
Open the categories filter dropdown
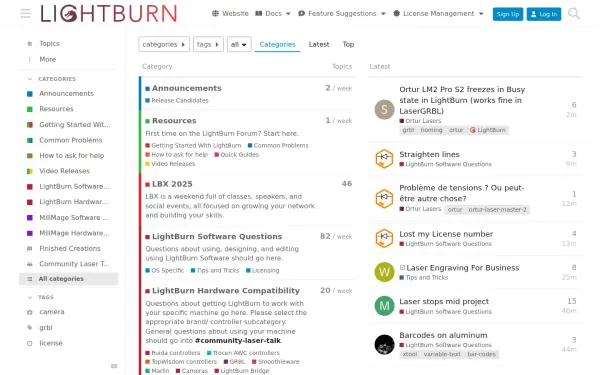click(x=164, y=44)
